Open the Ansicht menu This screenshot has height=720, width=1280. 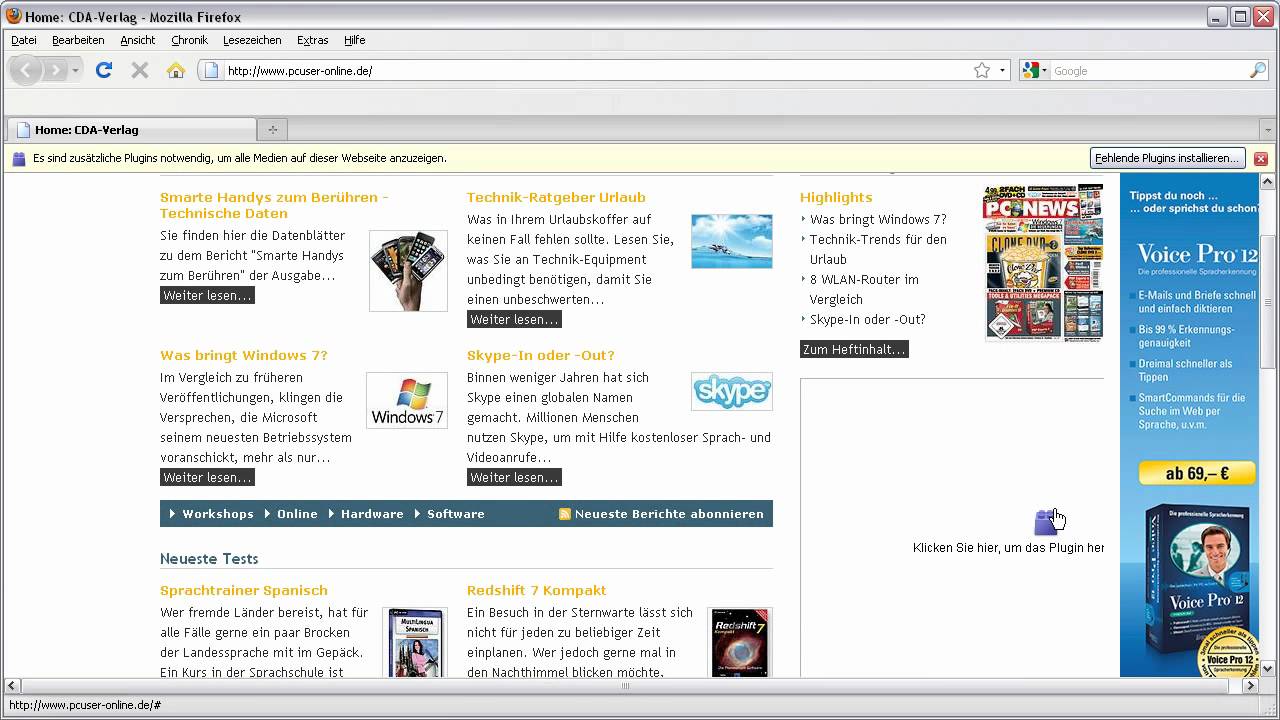tap(138, 40)
